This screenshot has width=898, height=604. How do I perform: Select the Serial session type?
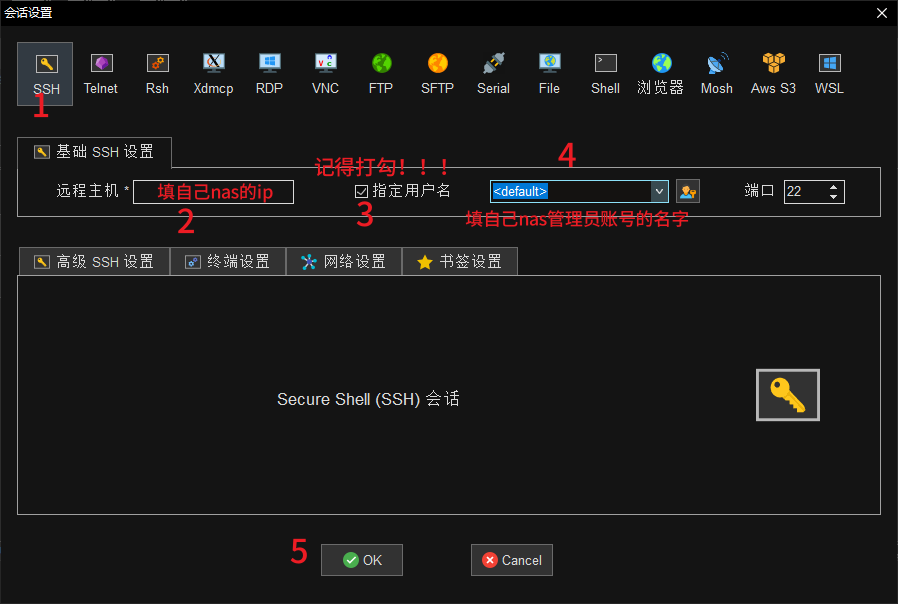[x=493, y=73]
